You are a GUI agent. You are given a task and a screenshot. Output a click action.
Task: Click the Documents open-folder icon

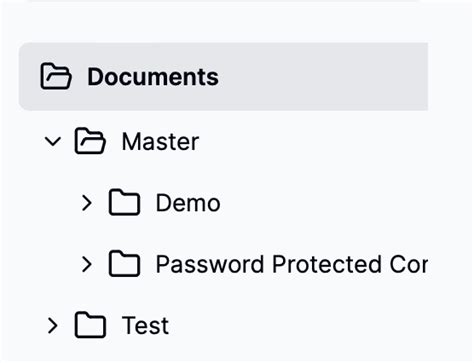56,76
